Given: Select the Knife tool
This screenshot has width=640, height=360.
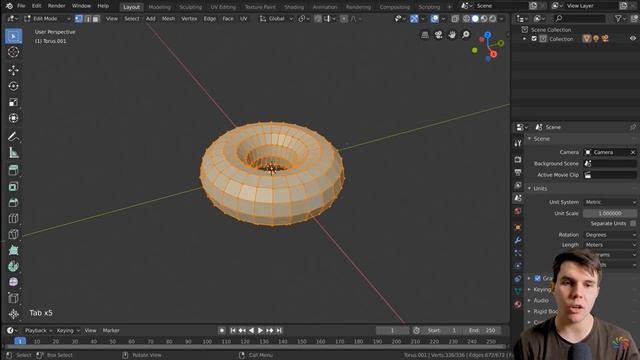Looking at the screenshot, I should click(x=13, y=234).
